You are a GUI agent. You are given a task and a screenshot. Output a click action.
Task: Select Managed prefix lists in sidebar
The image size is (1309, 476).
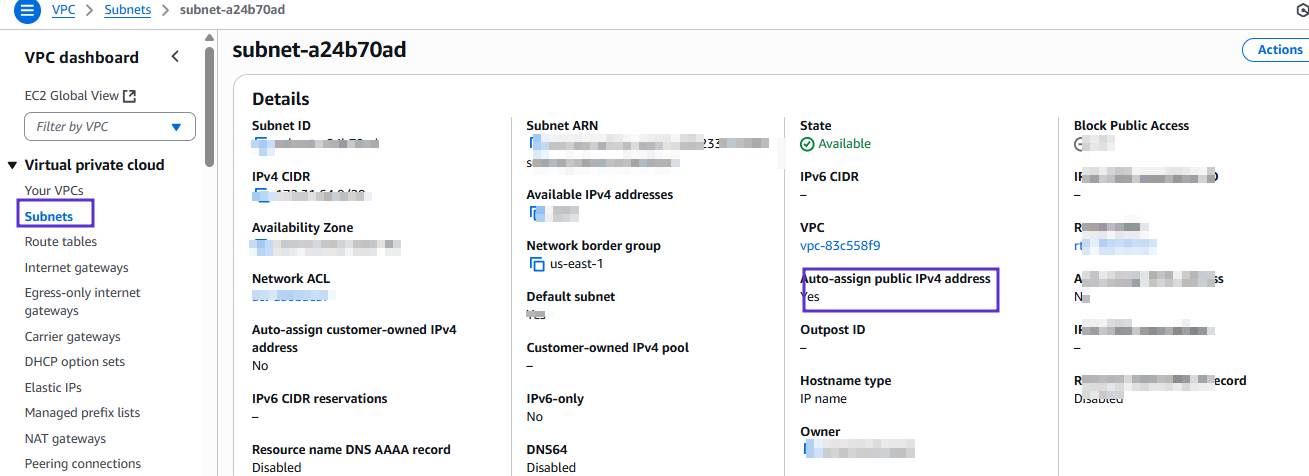tap(82, 413)
